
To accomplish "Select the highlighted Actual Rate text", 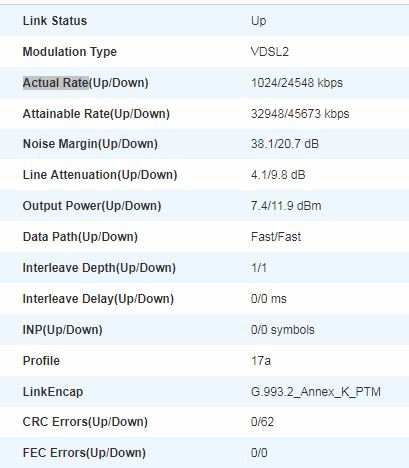I will point(56,83).
